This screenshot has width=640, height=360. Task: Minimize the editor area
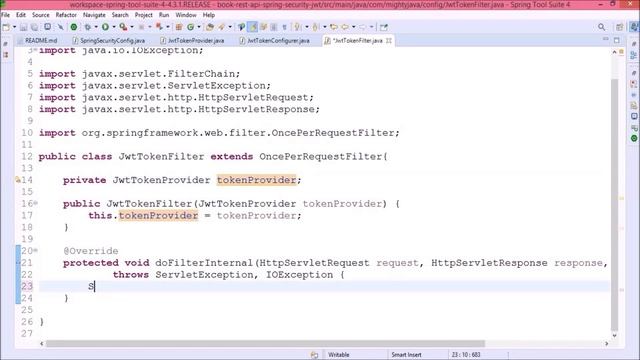pyautogui.click(x=606, y=40)
